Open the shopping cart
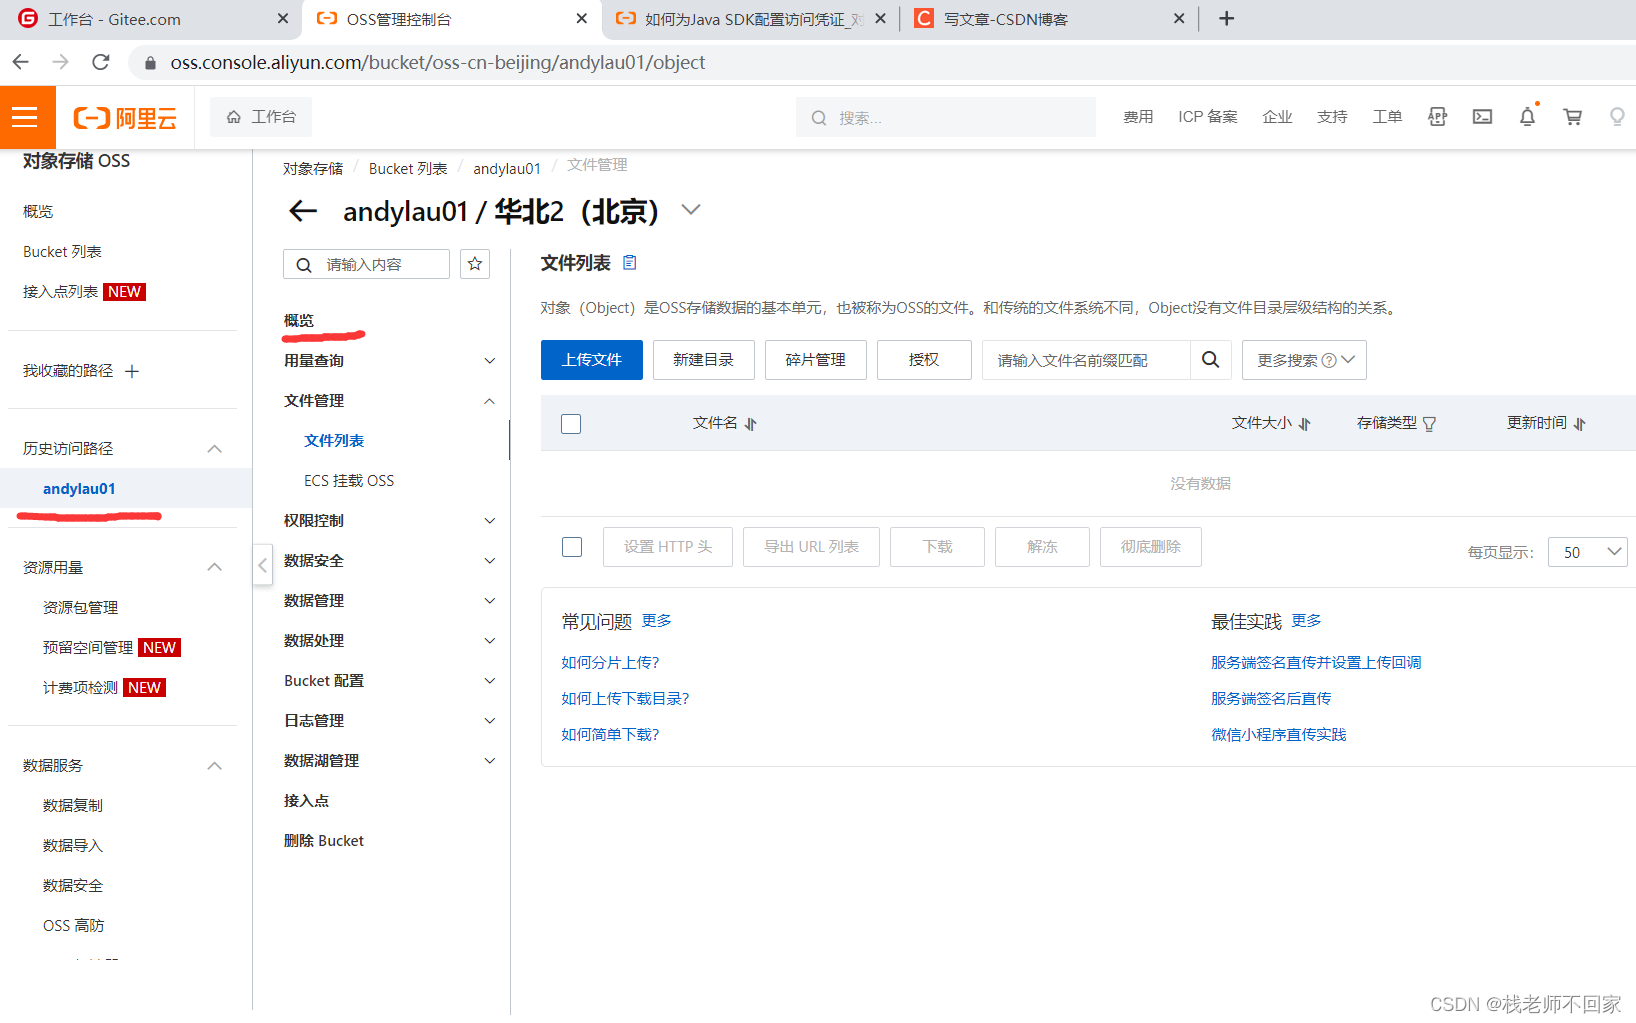Viewport: 1636px width, 1023px height. [1573, 117]
